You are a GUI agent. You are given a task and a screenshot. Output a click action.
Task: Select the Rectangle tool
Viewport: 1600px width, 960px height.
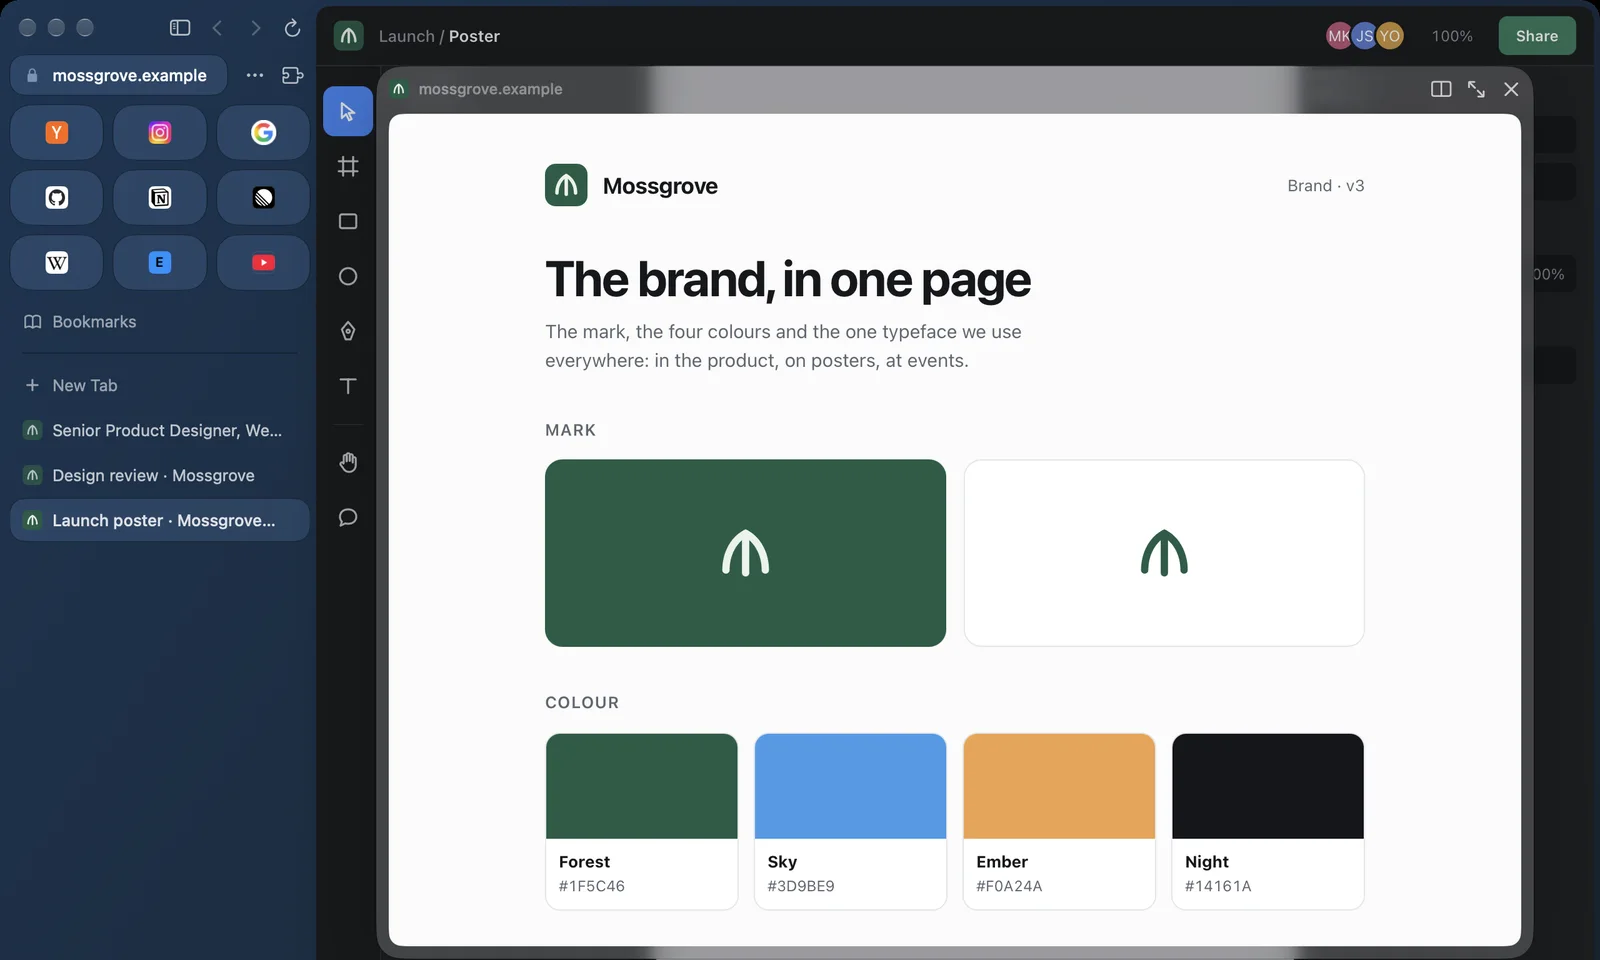(348, 221)
